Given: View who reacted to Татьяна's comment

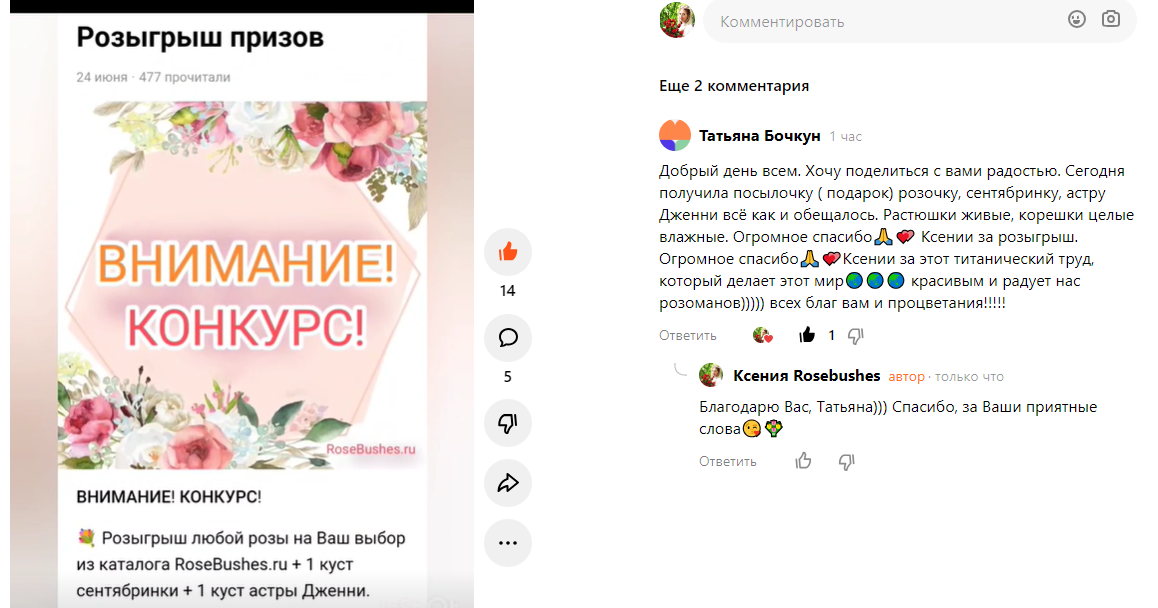Looking at the screenshot, I should pos(762,335).
